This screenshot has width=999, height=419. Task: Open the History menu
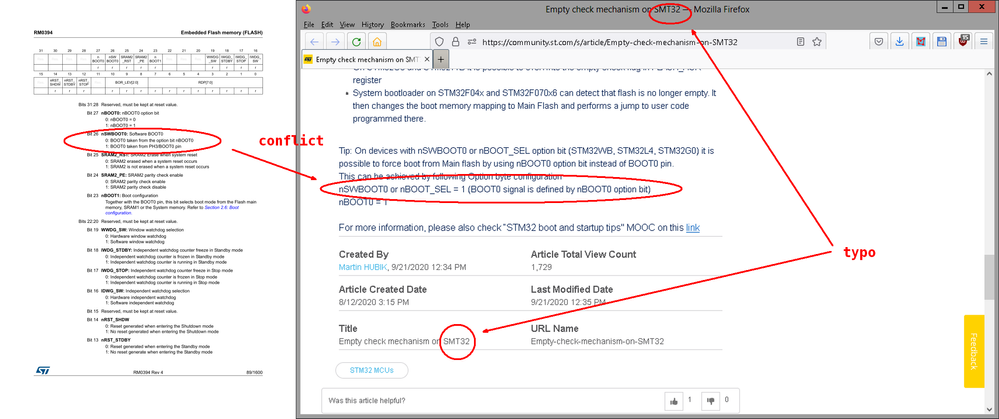coord(372,24)
